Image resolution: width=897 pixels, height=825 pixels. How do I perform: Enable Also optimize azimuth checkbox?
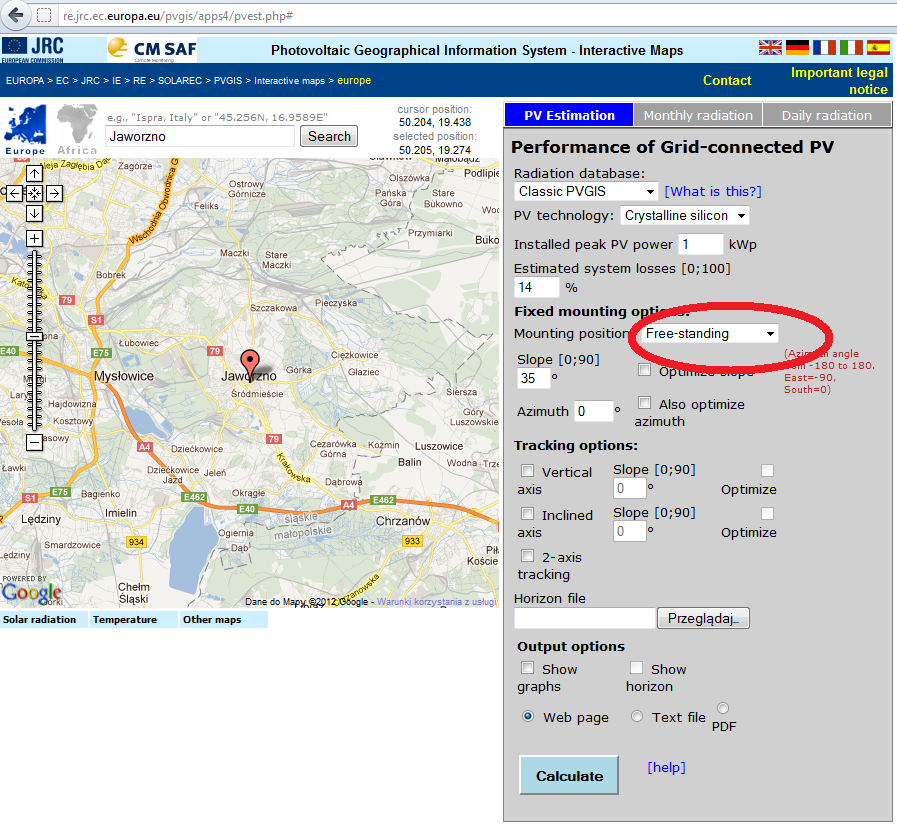point(645,403)
